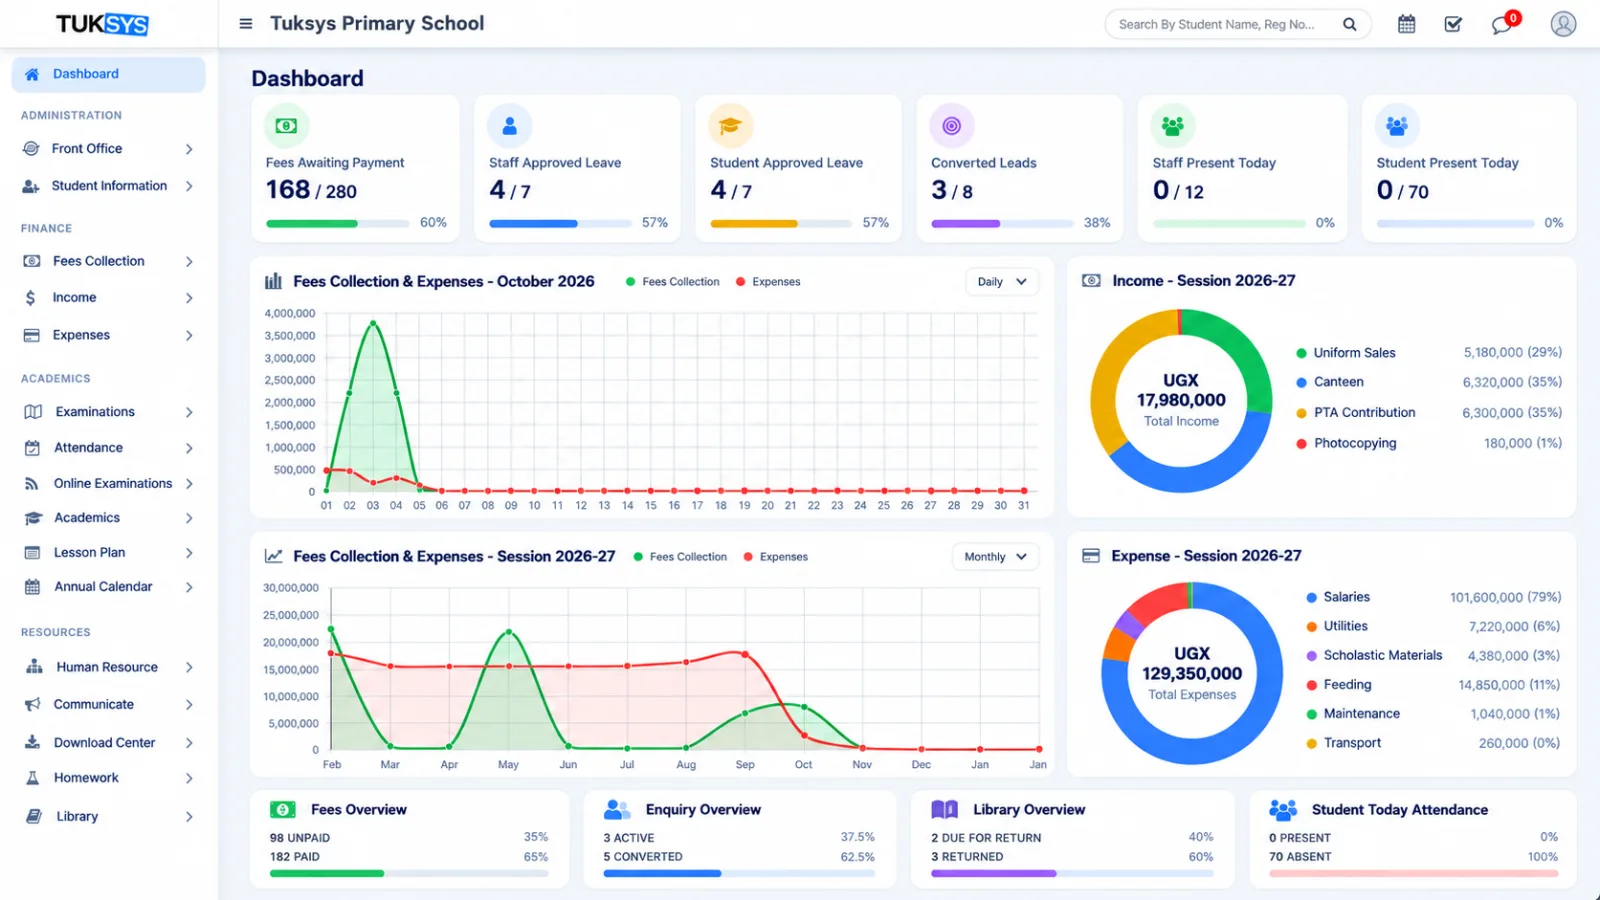The width and height of the screenshot is (1600, 900).
Task: Toggle Salaries legend in Expense chart
Action: tap(1338, 597)
